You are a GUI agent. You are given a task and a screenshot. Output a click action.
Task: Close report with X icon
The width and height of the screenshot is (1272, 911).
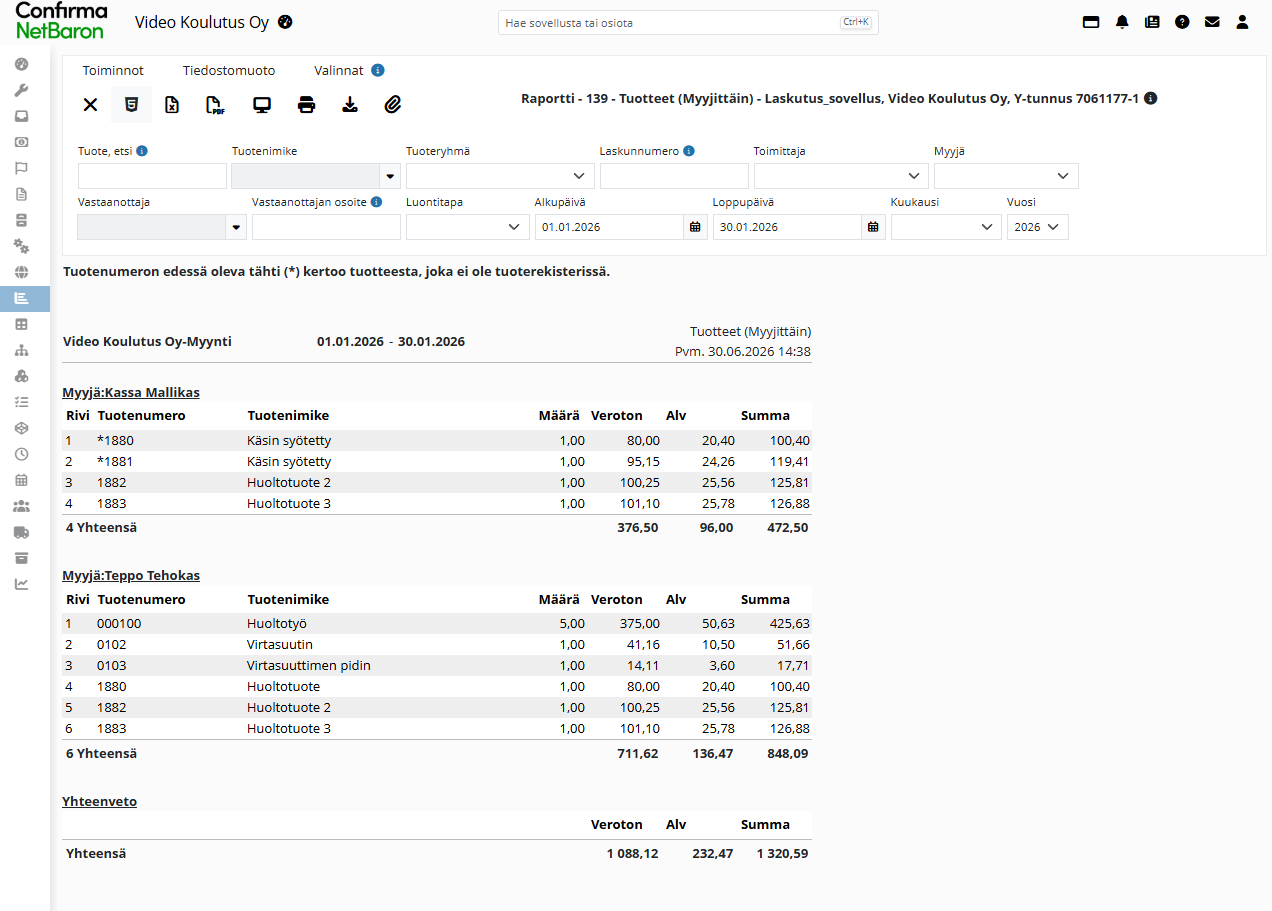tap(90, 105)
